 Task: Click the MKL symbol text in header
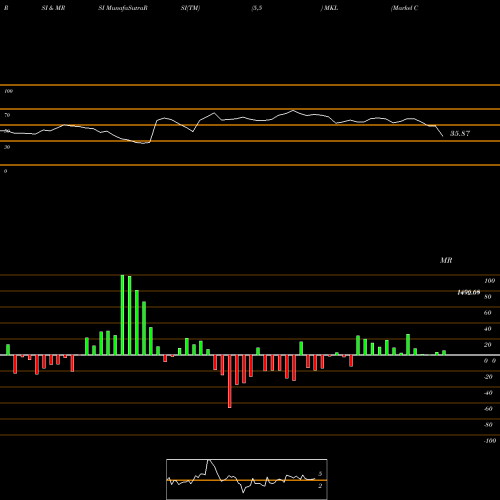point(331,8)
